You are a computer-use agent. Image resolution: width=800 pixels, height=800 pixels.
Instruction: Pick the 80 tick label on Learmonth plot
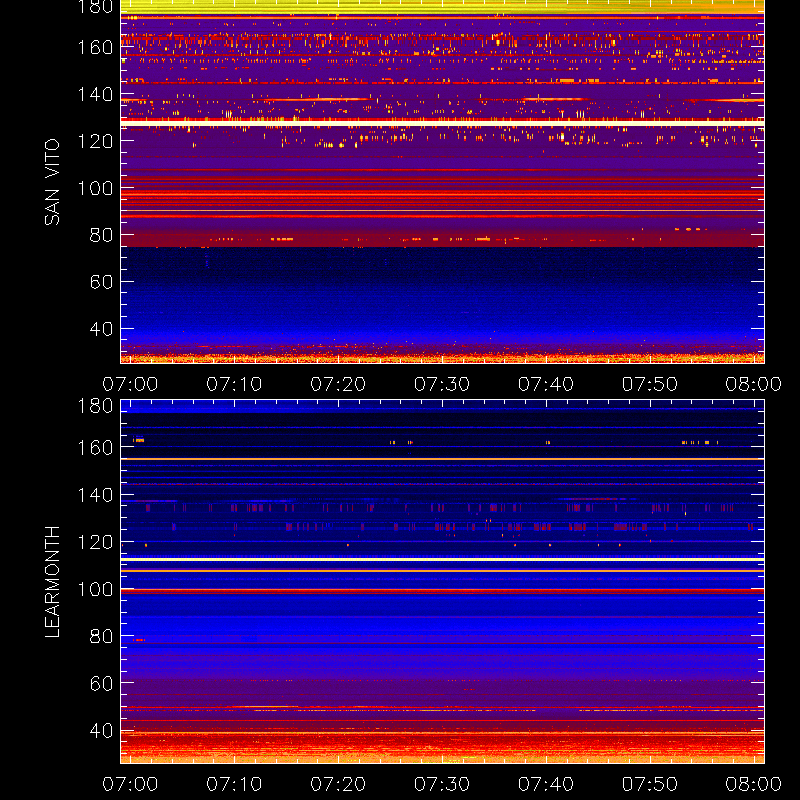(101, 636)
